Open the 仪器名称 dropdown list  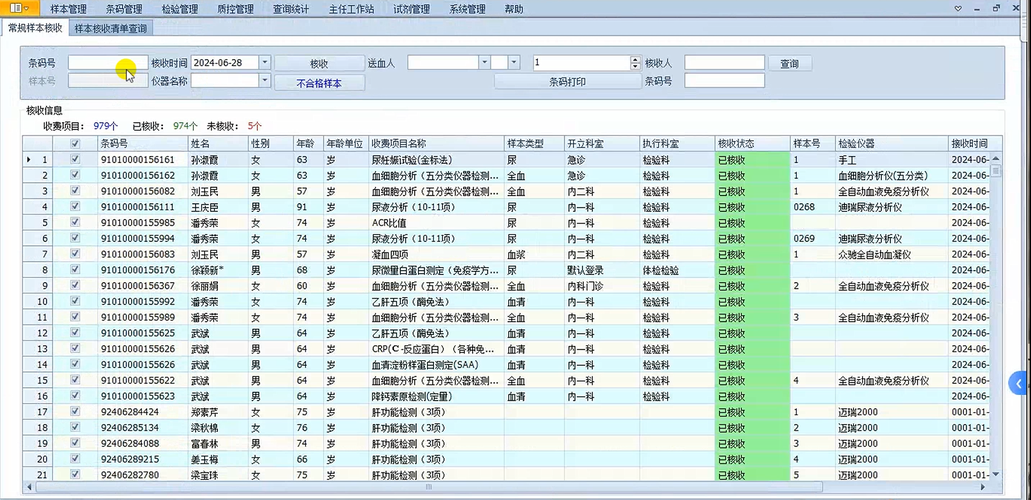[264, 81]
